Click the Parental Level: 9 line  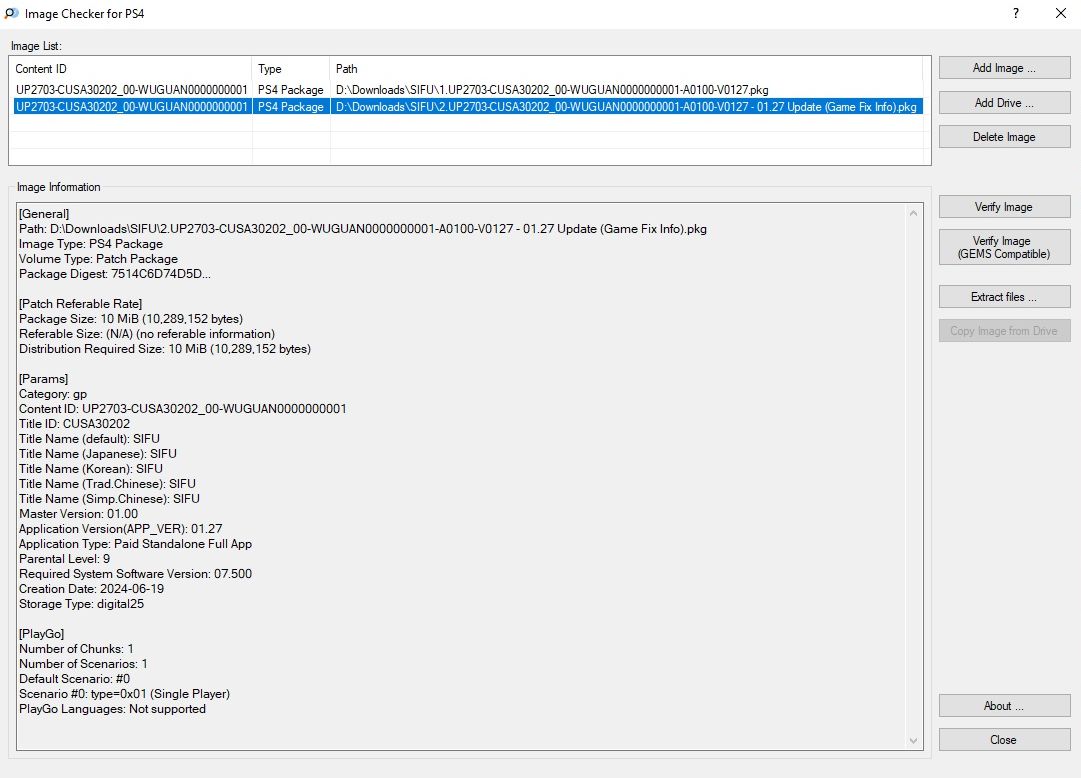tap(64, 559)
